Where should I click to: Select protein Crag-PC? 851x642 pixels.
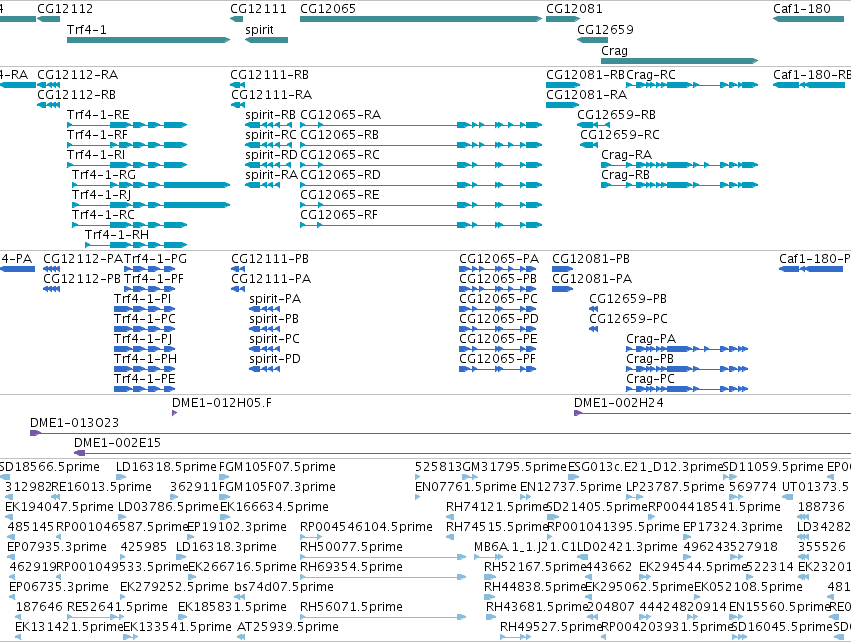tap(687, 389)
